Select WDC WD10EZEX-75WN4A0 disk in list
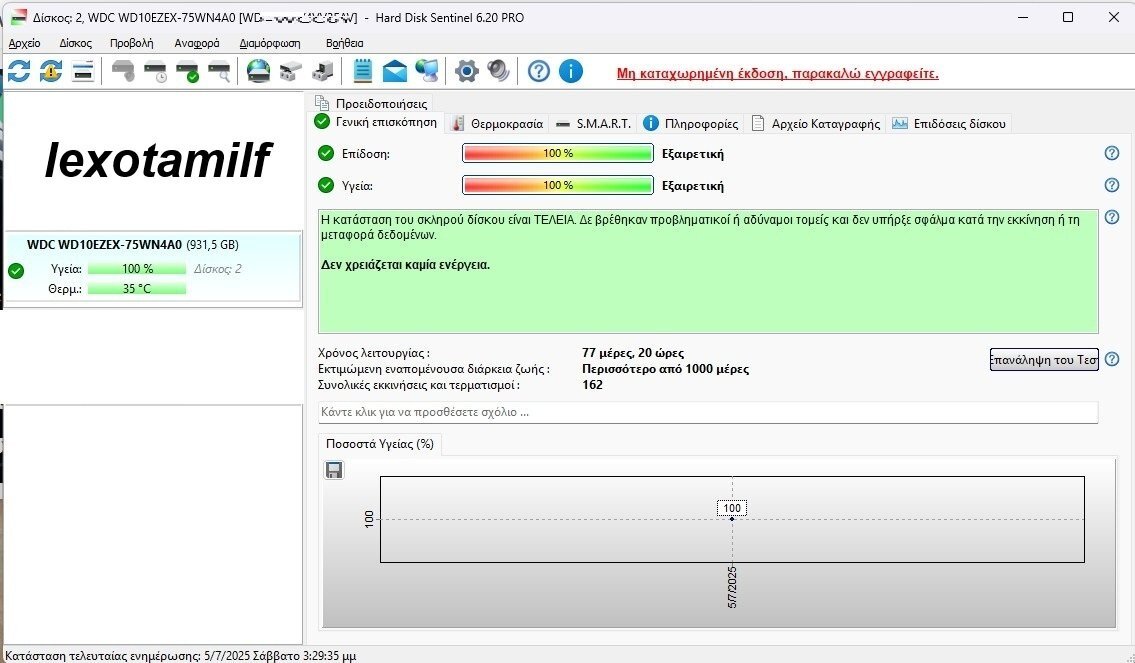Screen dimensions: 1135x663 coord(153,266)
